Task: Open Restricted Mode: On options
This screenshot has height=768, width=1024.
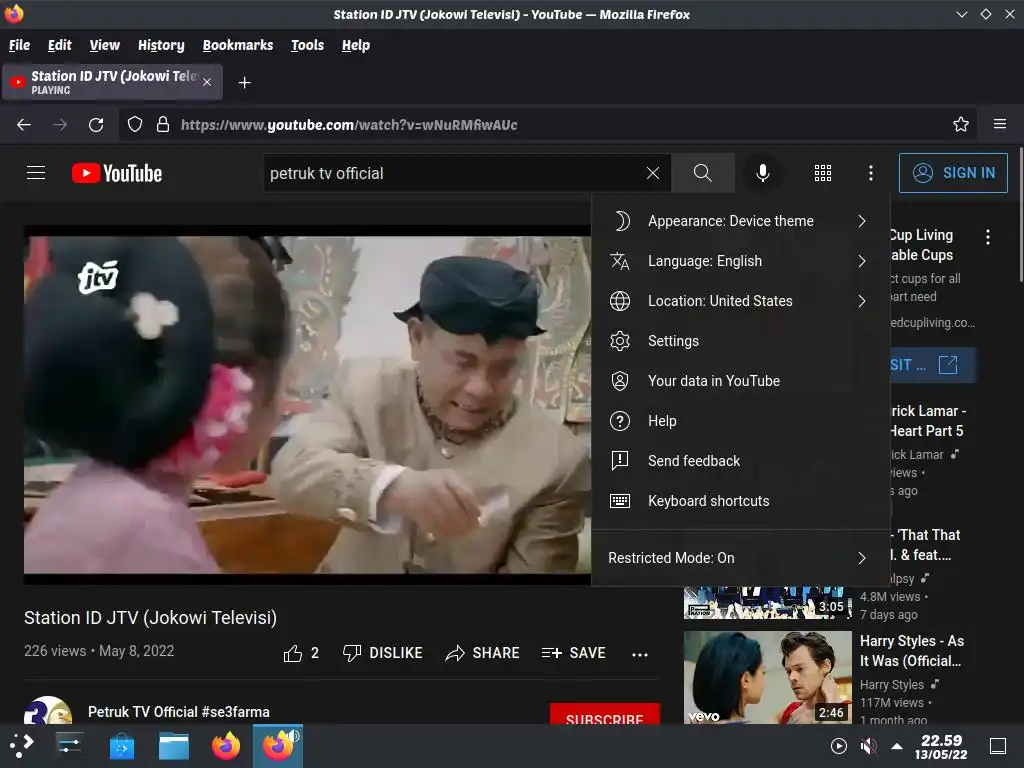Action: 740,558
